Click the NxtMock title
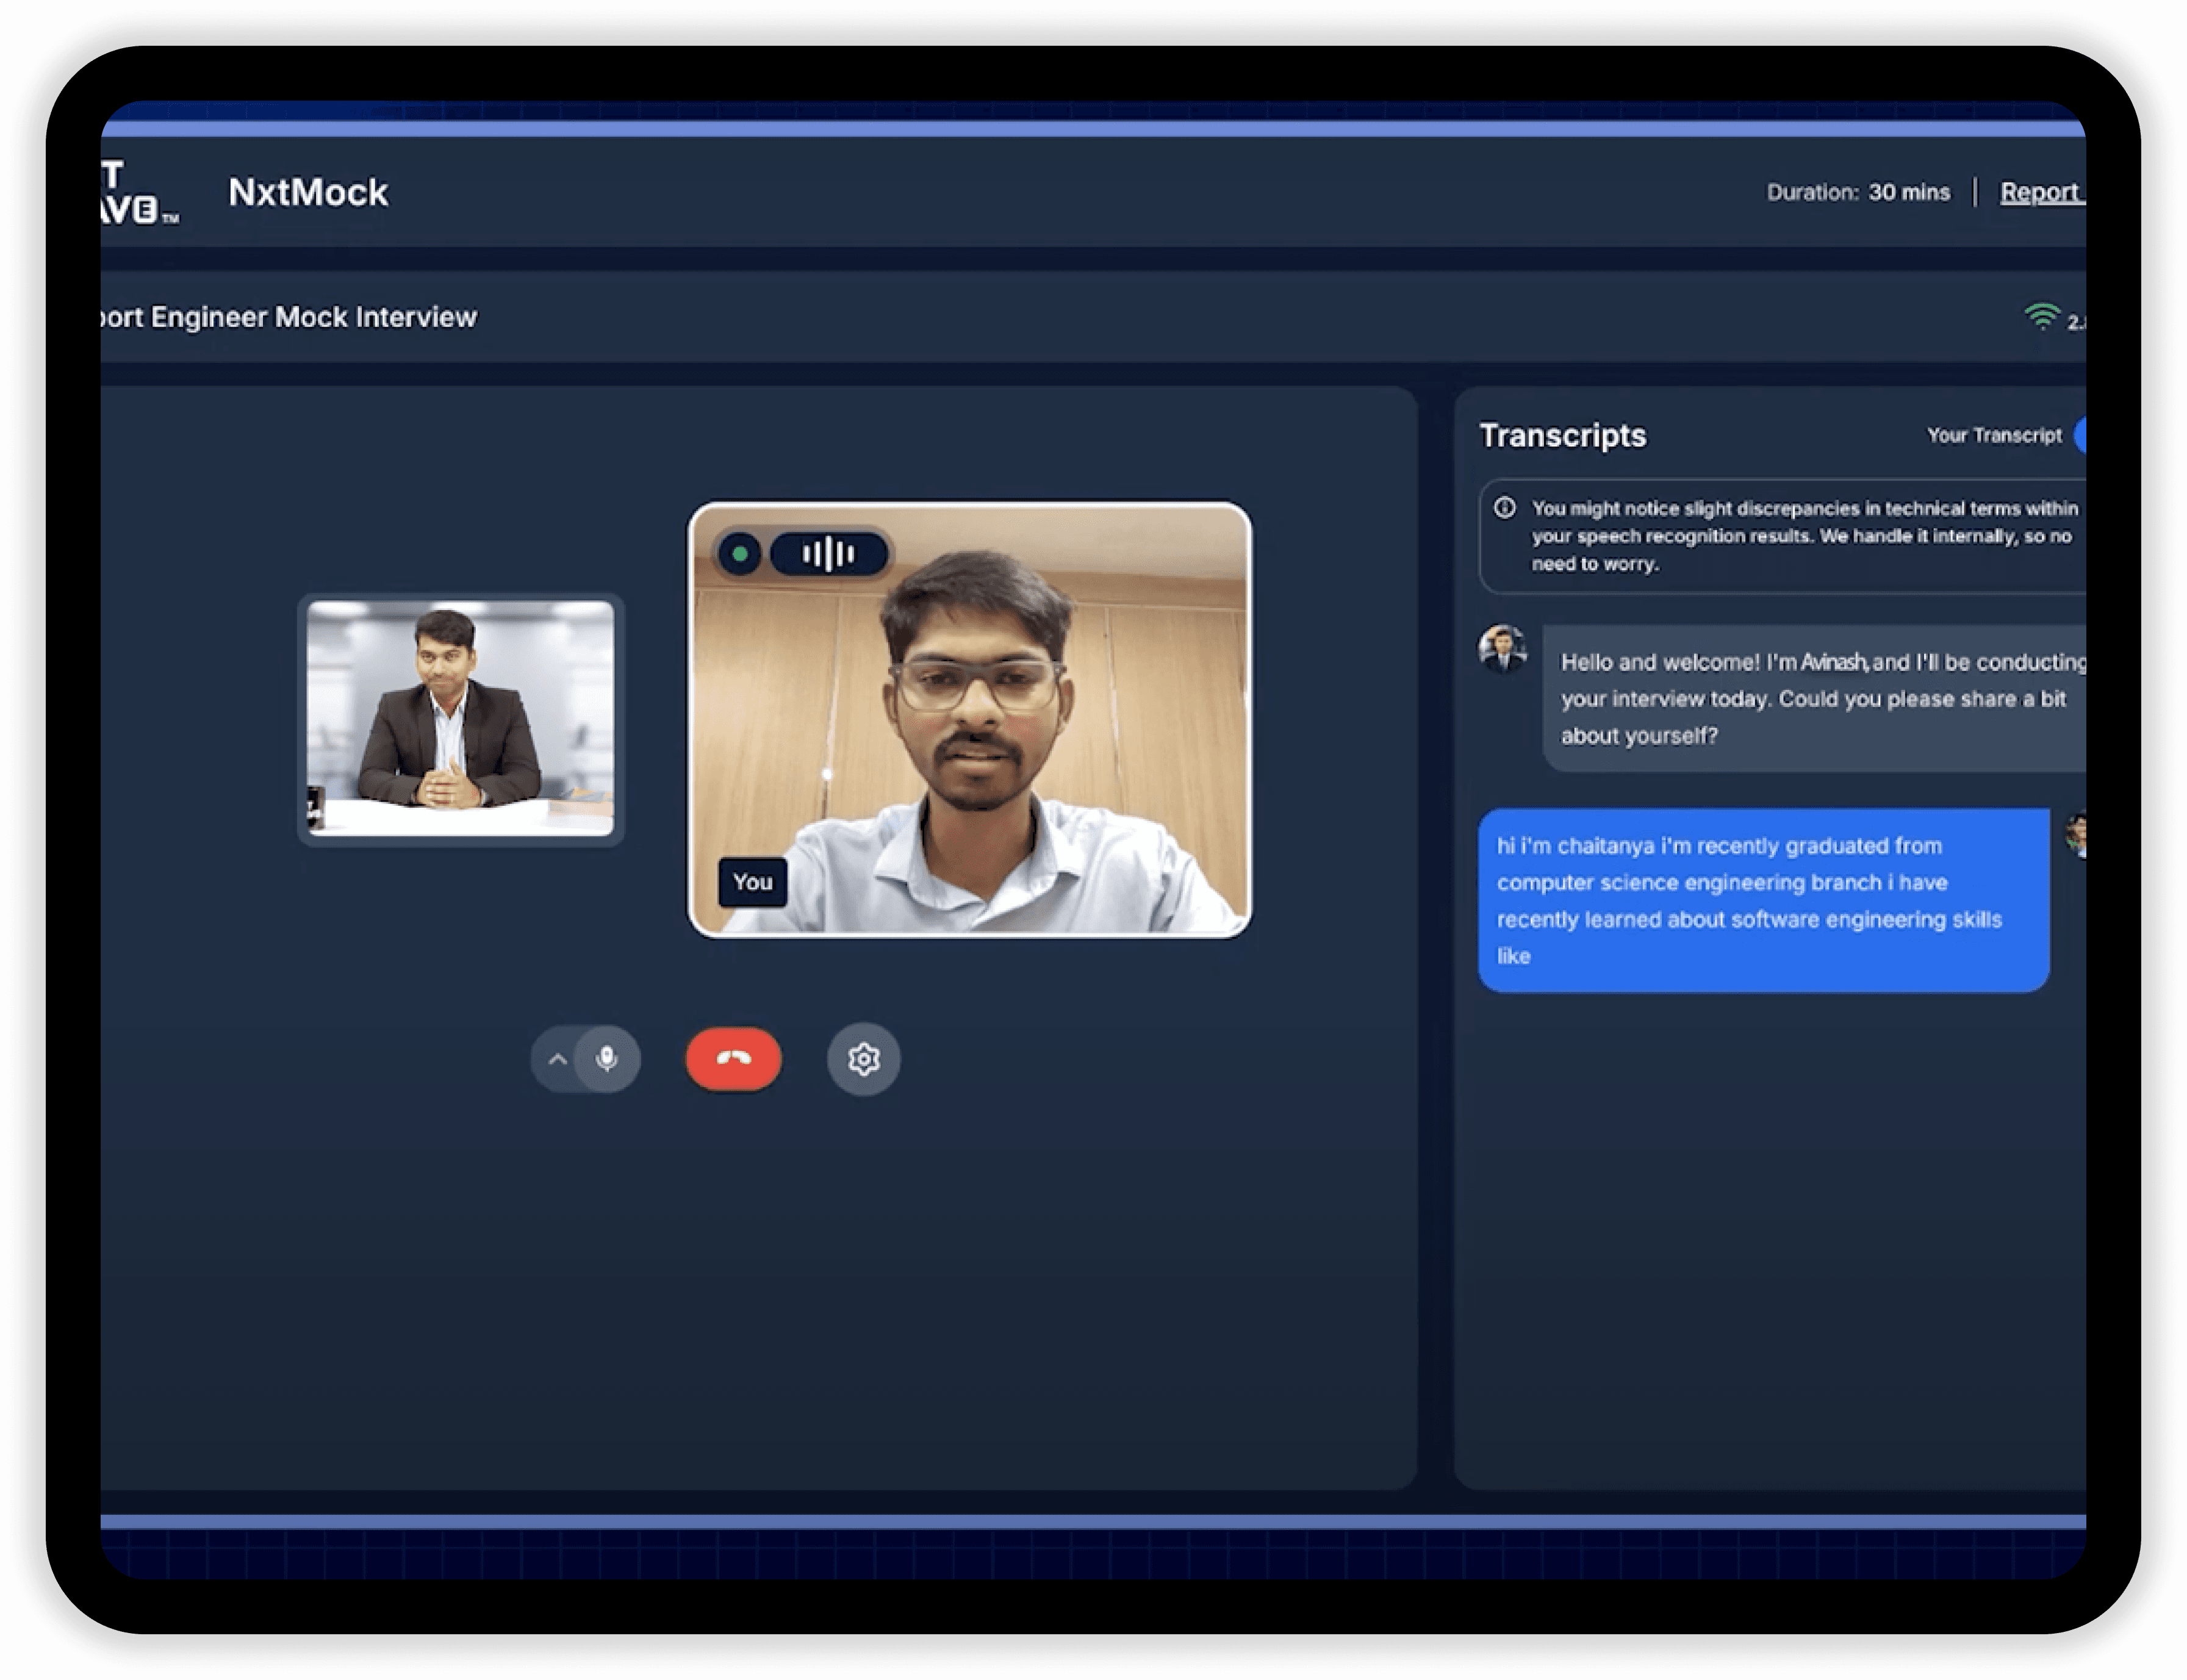The height and width of the screenshot is (1680, 2187). [308, 192]
